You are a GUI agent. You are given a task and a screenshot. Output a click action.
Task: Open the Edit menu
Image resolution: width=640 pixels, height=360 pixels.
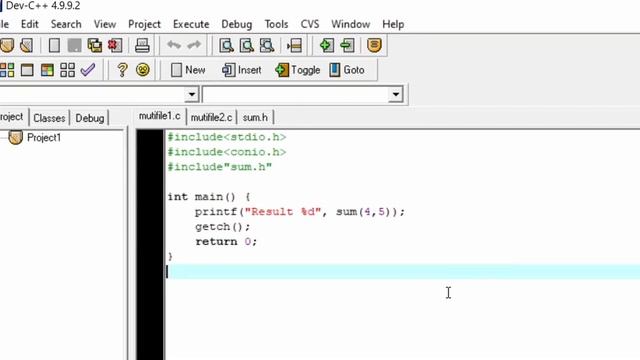(x=30, y=24)
